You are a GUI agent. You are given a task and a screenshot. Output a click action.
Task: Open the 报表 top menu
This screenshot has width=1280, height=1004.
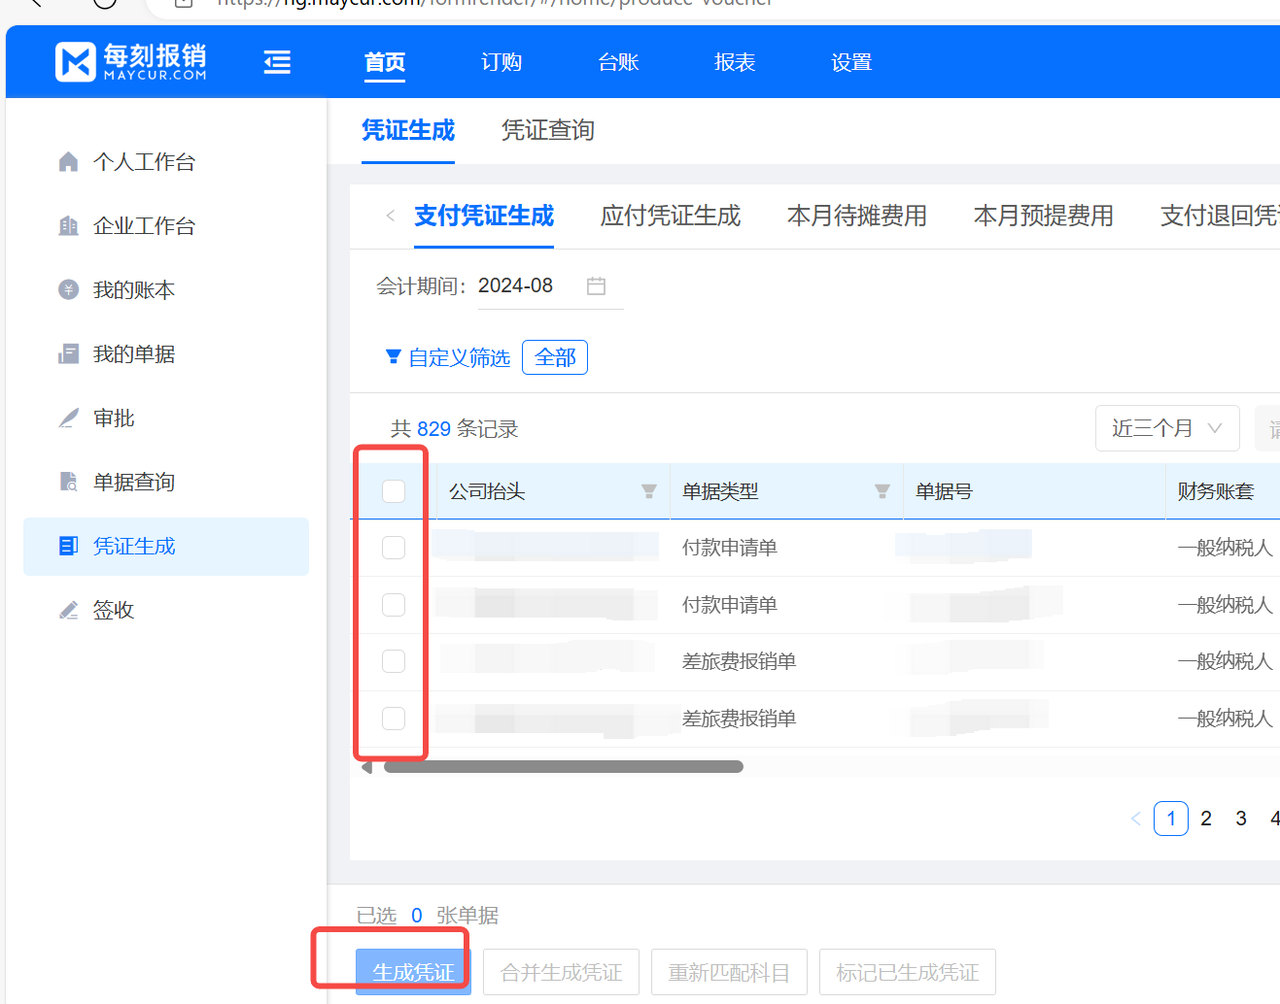(x=735, y=62)
